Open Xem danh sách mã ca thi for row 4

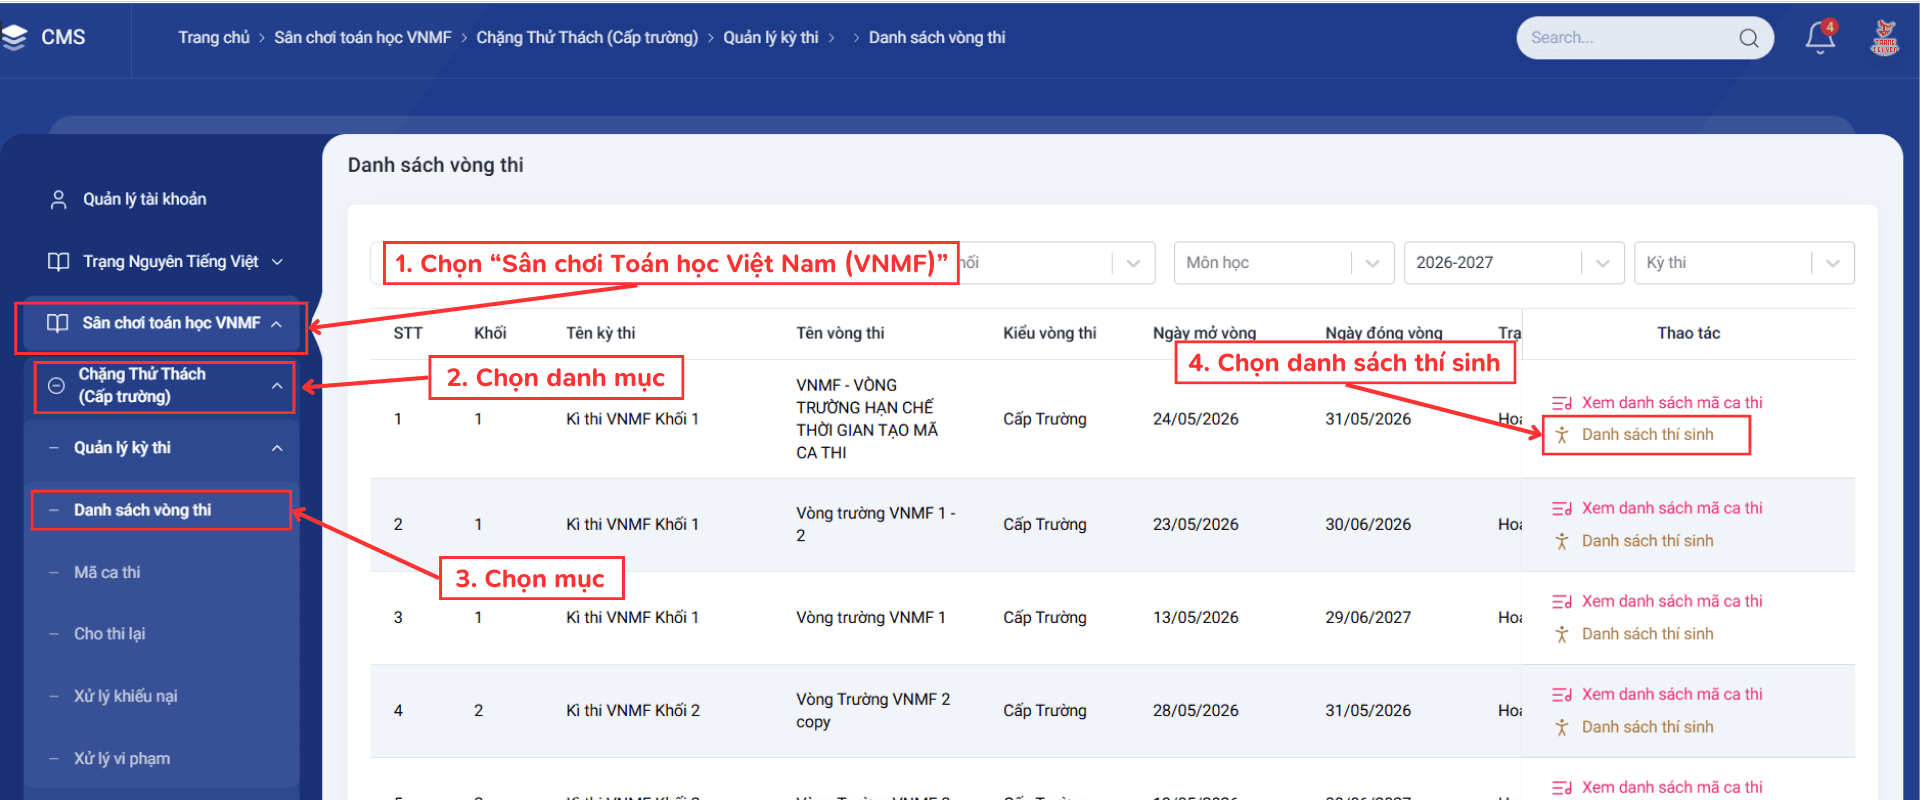pos(1672,695)
